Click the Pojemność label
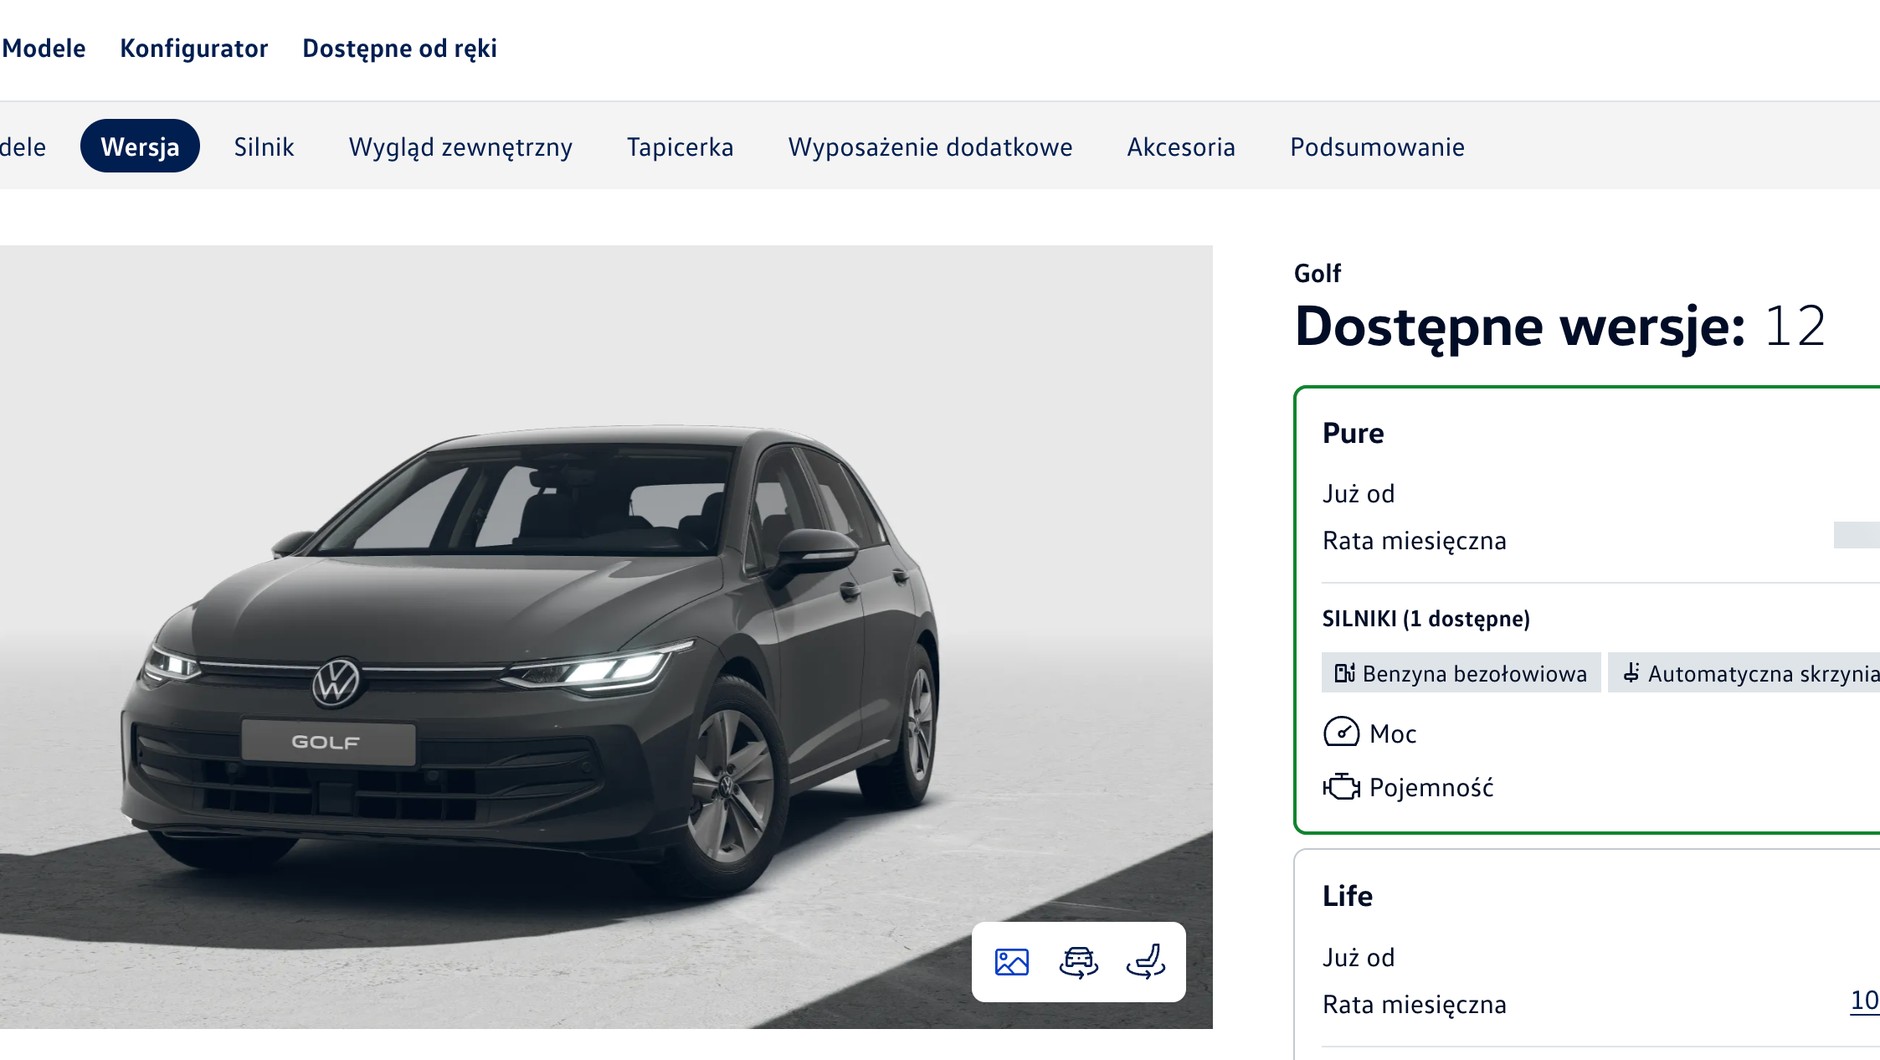 click(x=1431, y=788)
